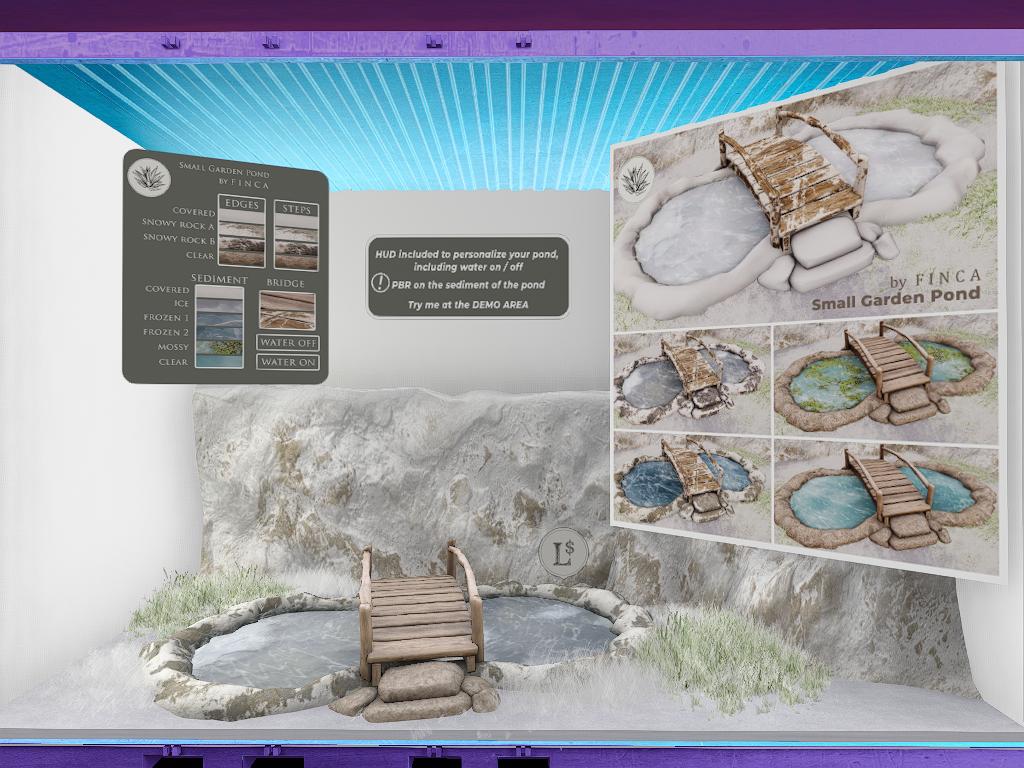Click the exclamation mark icon beside PBR note

[381, 285]
